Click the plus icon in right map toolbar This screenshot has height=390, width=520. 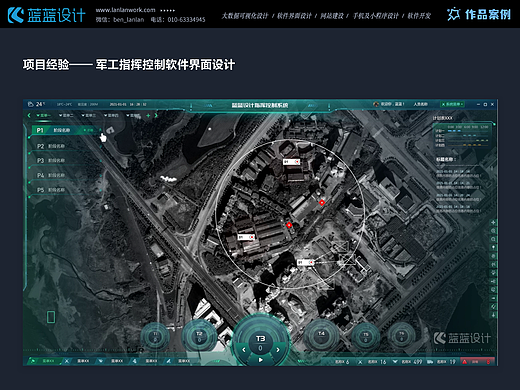[x=493, y=222]
